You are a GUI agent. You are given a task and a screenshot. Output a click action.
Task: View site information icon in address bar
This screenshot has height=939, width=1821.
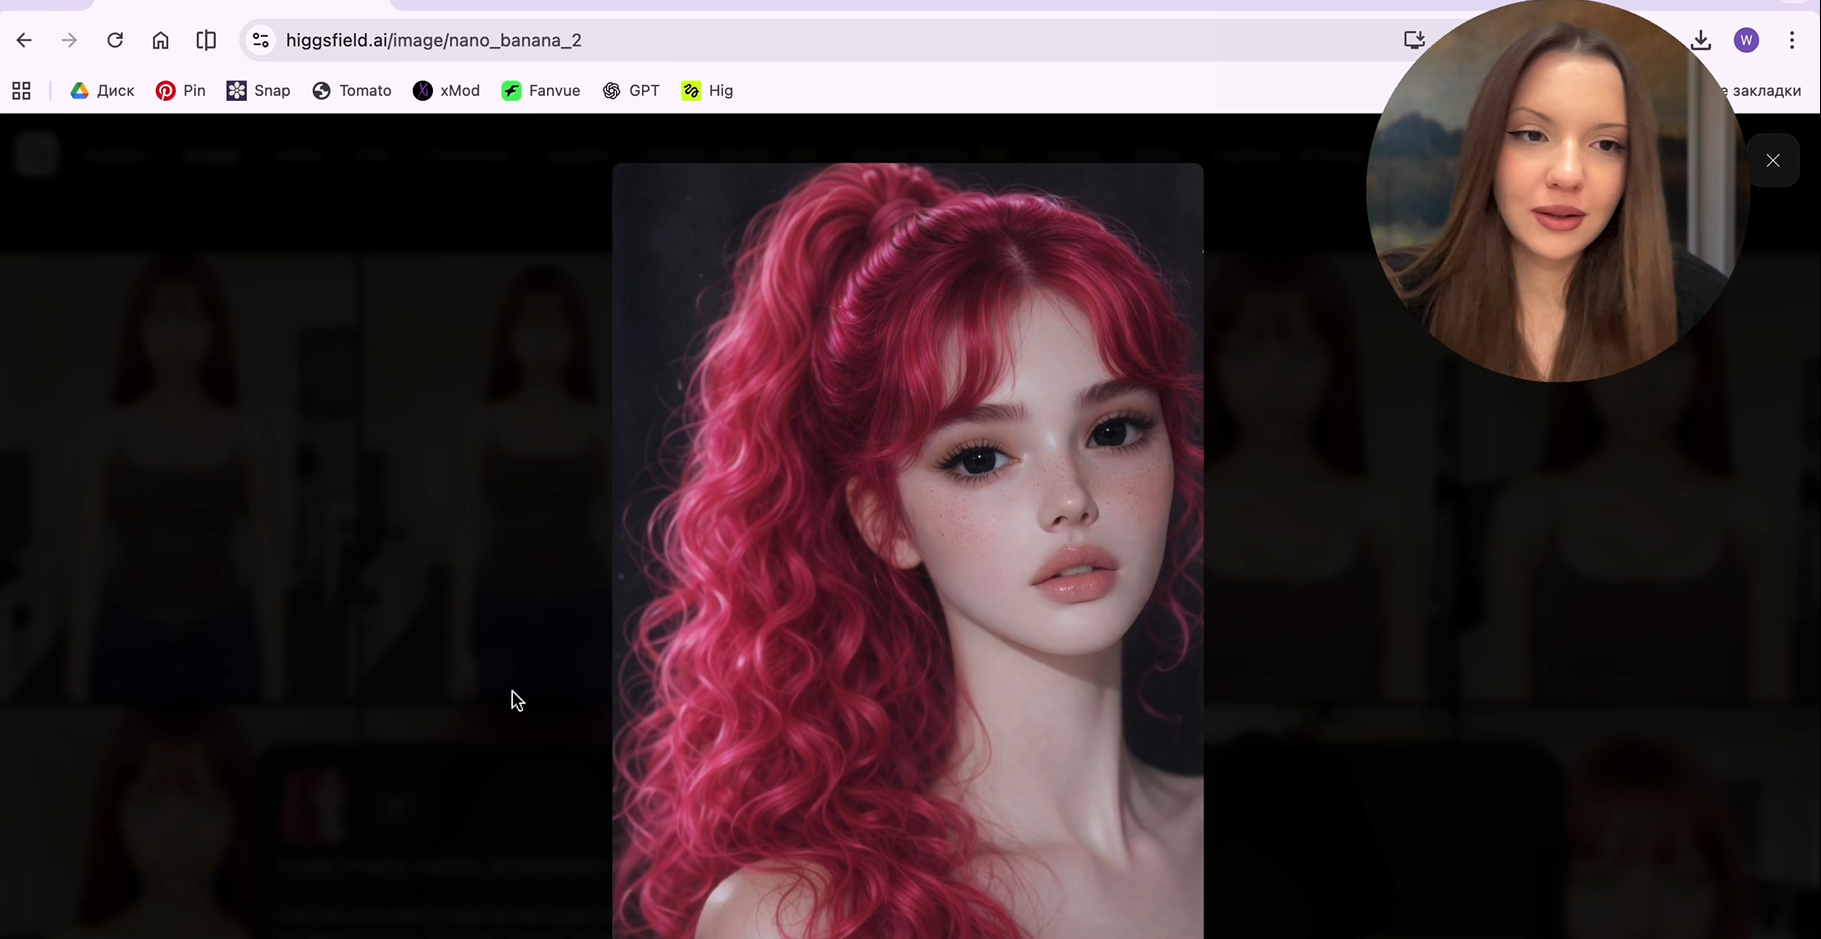261,40
